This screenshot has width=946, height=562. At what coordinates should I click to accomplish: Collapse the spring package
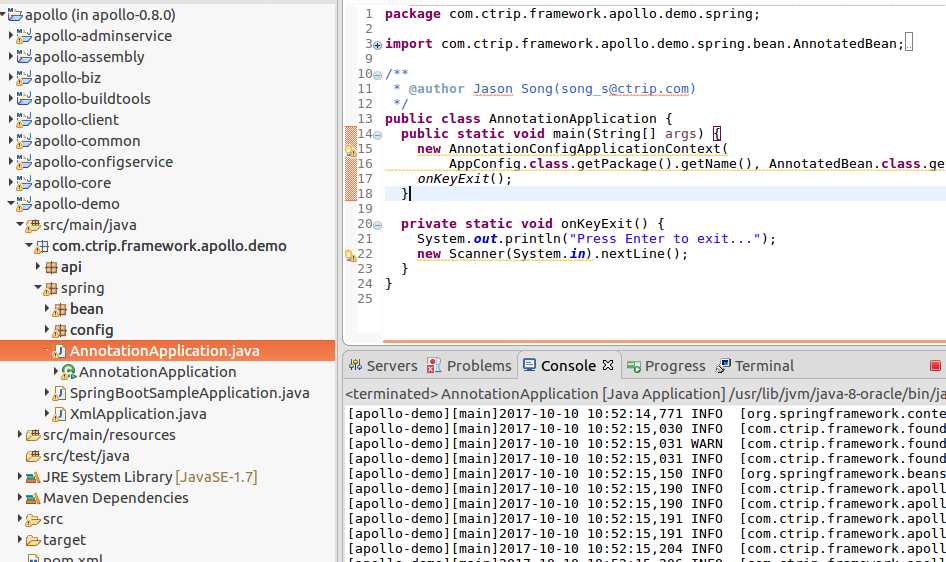point(38,288)
